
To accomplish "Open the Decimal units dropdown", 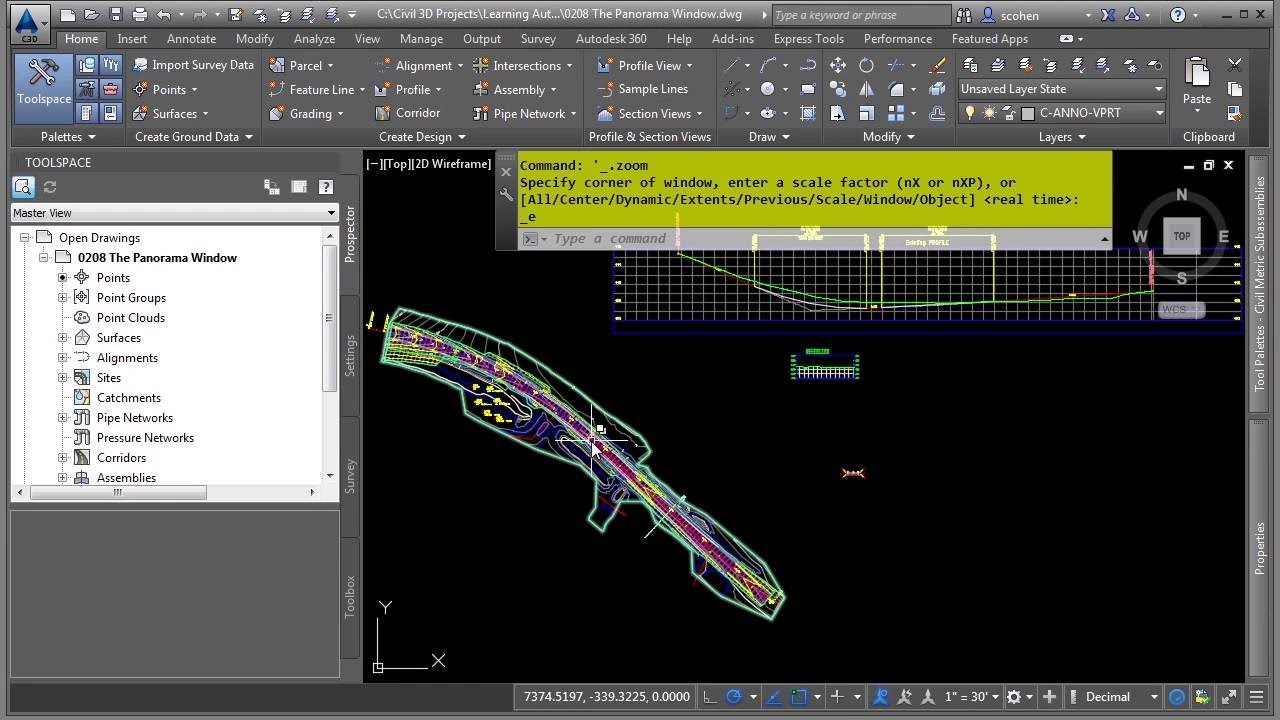I will coord(1121,697).
